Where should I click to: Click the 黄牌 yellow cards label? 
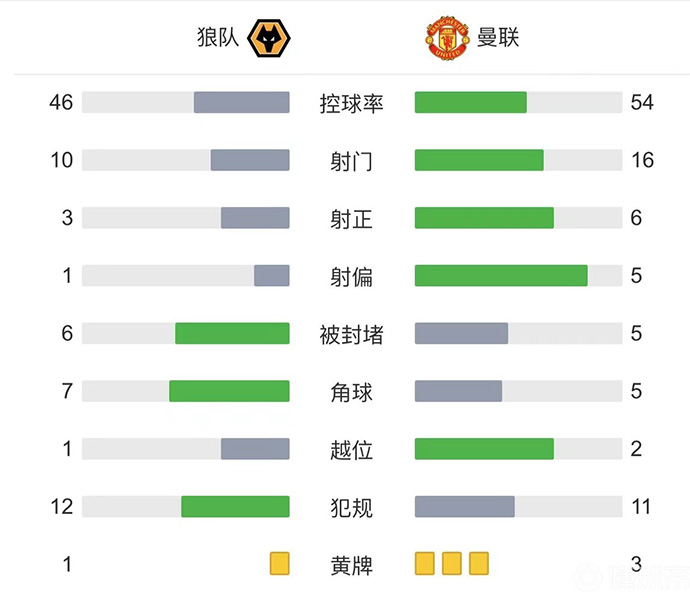pyautogui.click(x=351, y=565)
